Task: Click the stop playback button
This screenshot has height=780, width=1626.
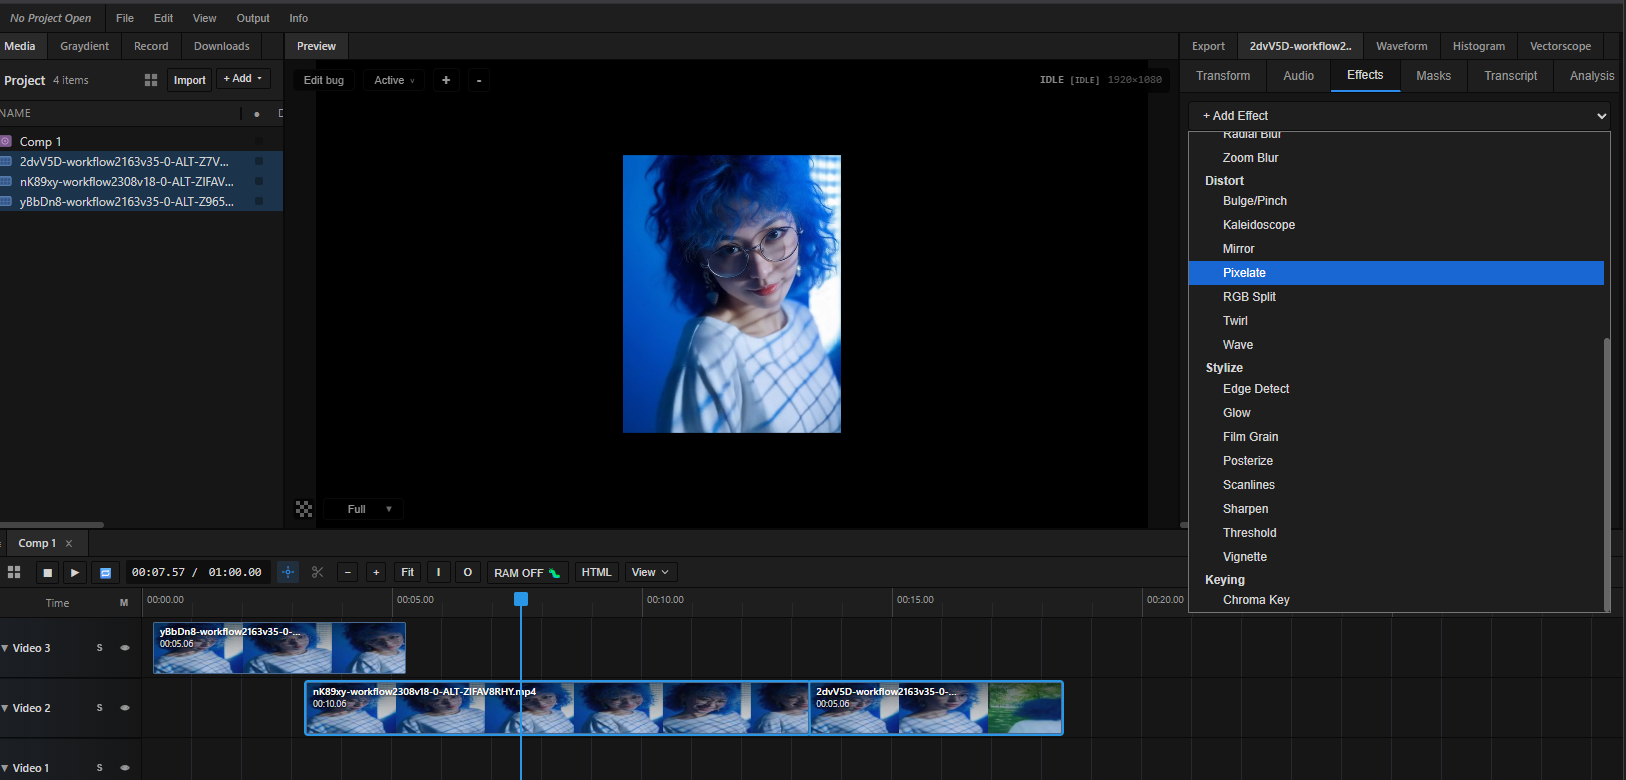Action: (x=47, y=573)
